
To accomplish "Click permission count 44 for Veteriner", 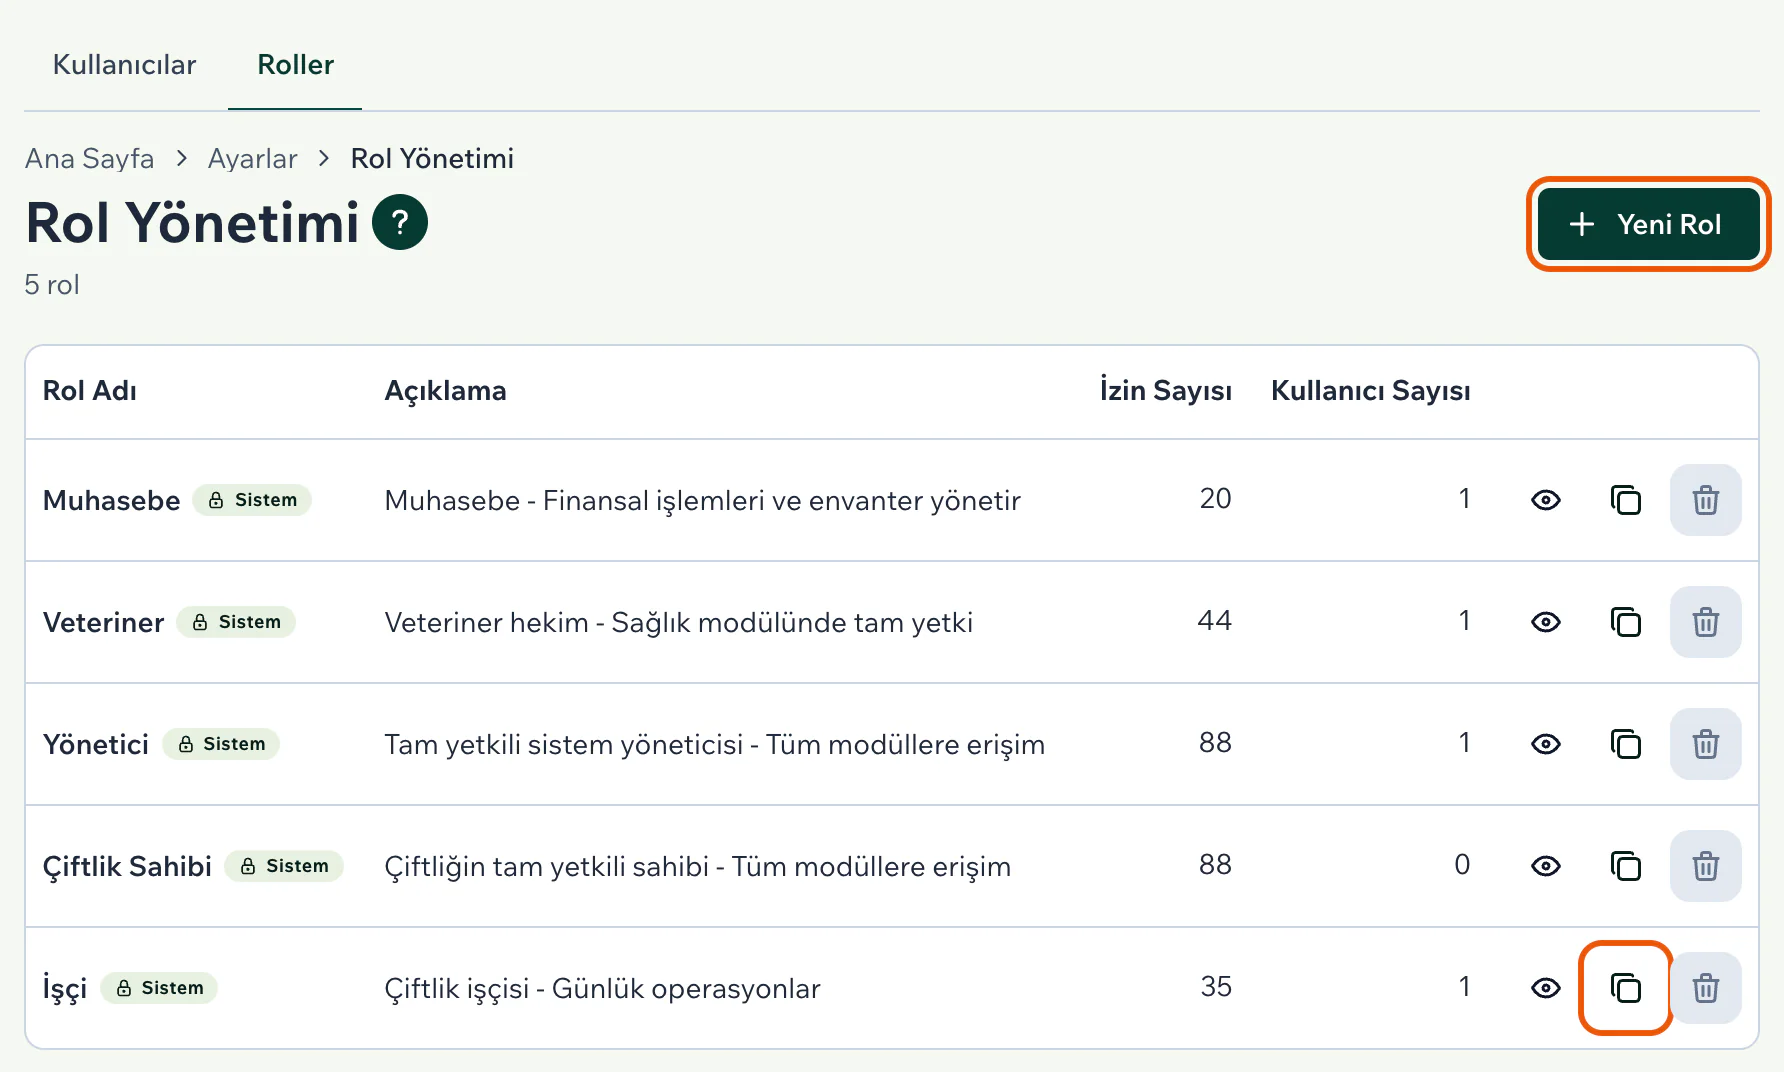I will [1214, 621].
